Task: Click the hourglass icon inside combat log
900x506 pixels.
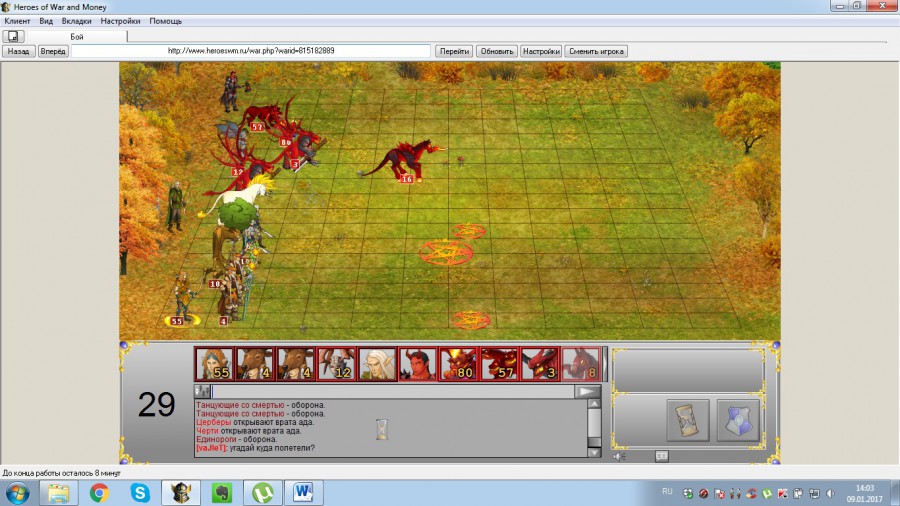Action: (x=382, y=429)
